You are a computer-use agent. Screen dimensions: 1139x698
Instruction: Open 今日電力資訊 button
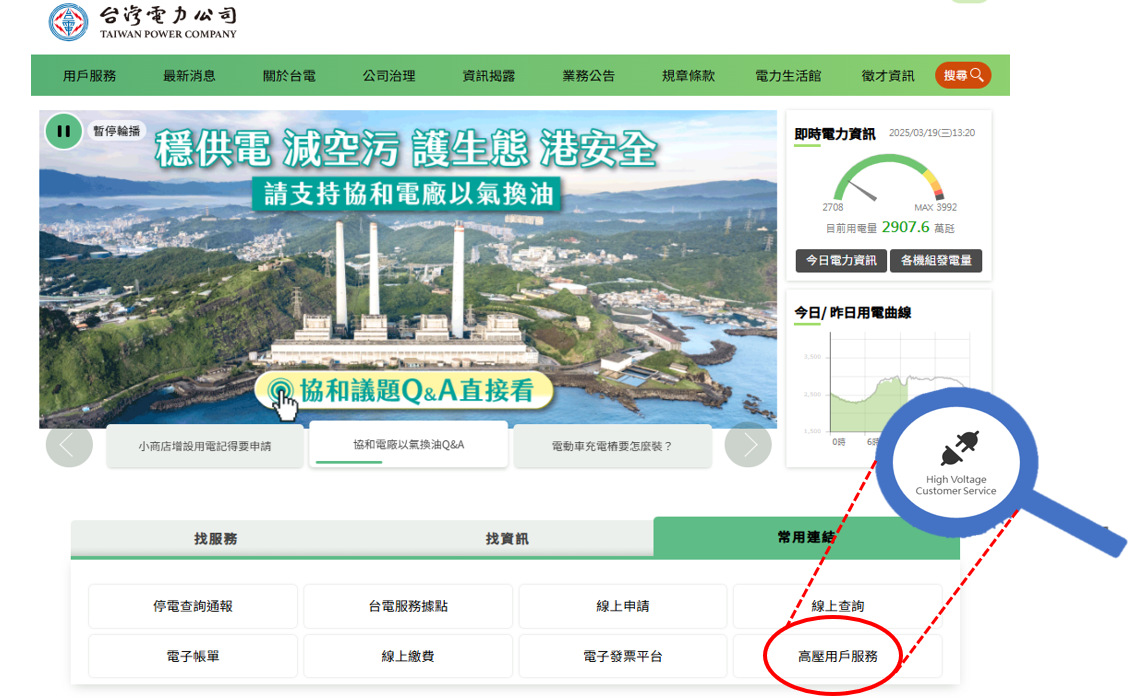[x=841, y=260]
